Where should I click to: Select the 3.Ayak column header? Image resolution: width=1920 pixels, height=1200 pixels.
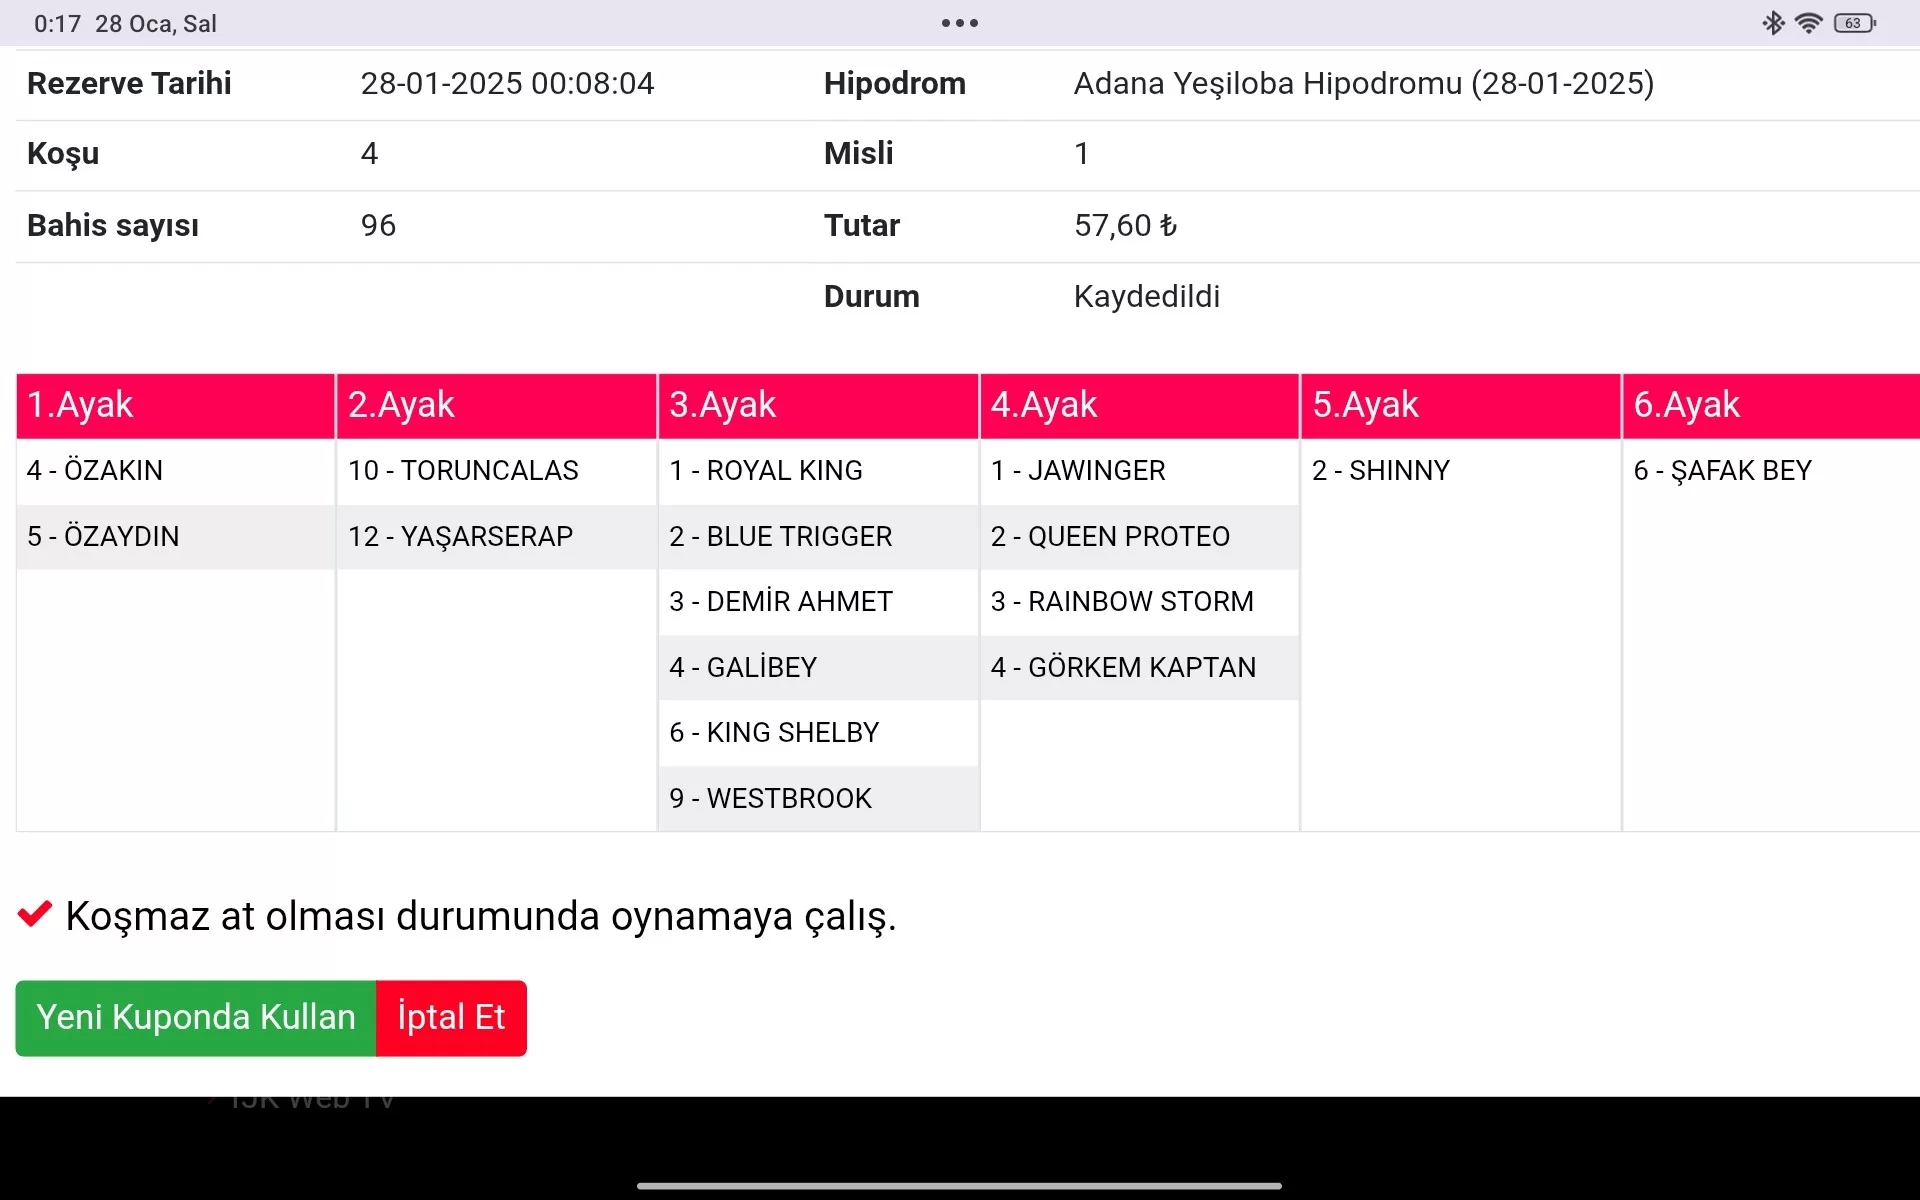point(817,405)
